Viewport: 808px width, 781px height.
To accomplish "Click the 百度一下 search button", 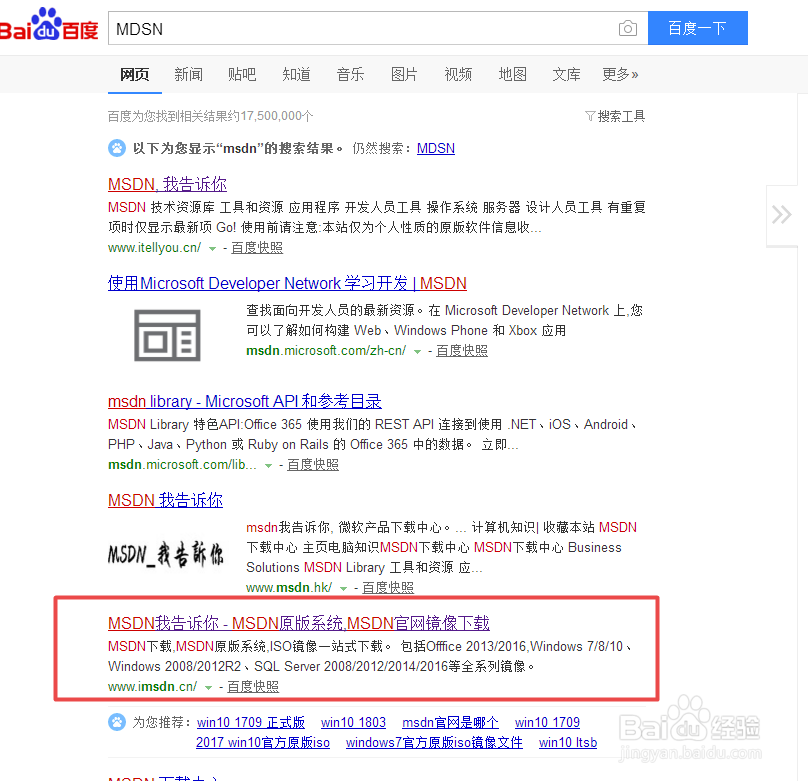I will [x=697, y=28].
